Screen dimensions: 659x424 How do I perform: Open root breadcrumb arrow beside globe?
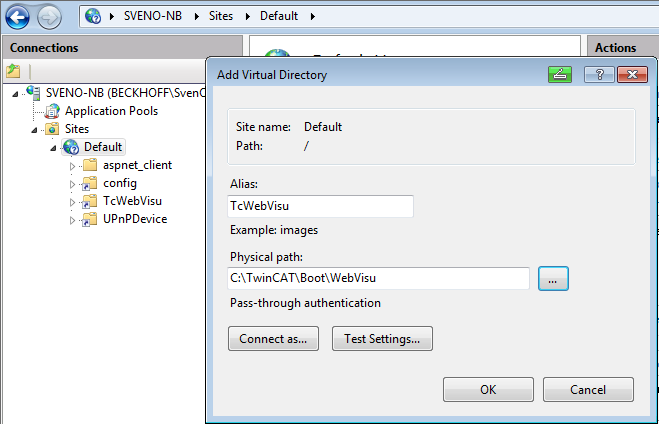112,16
